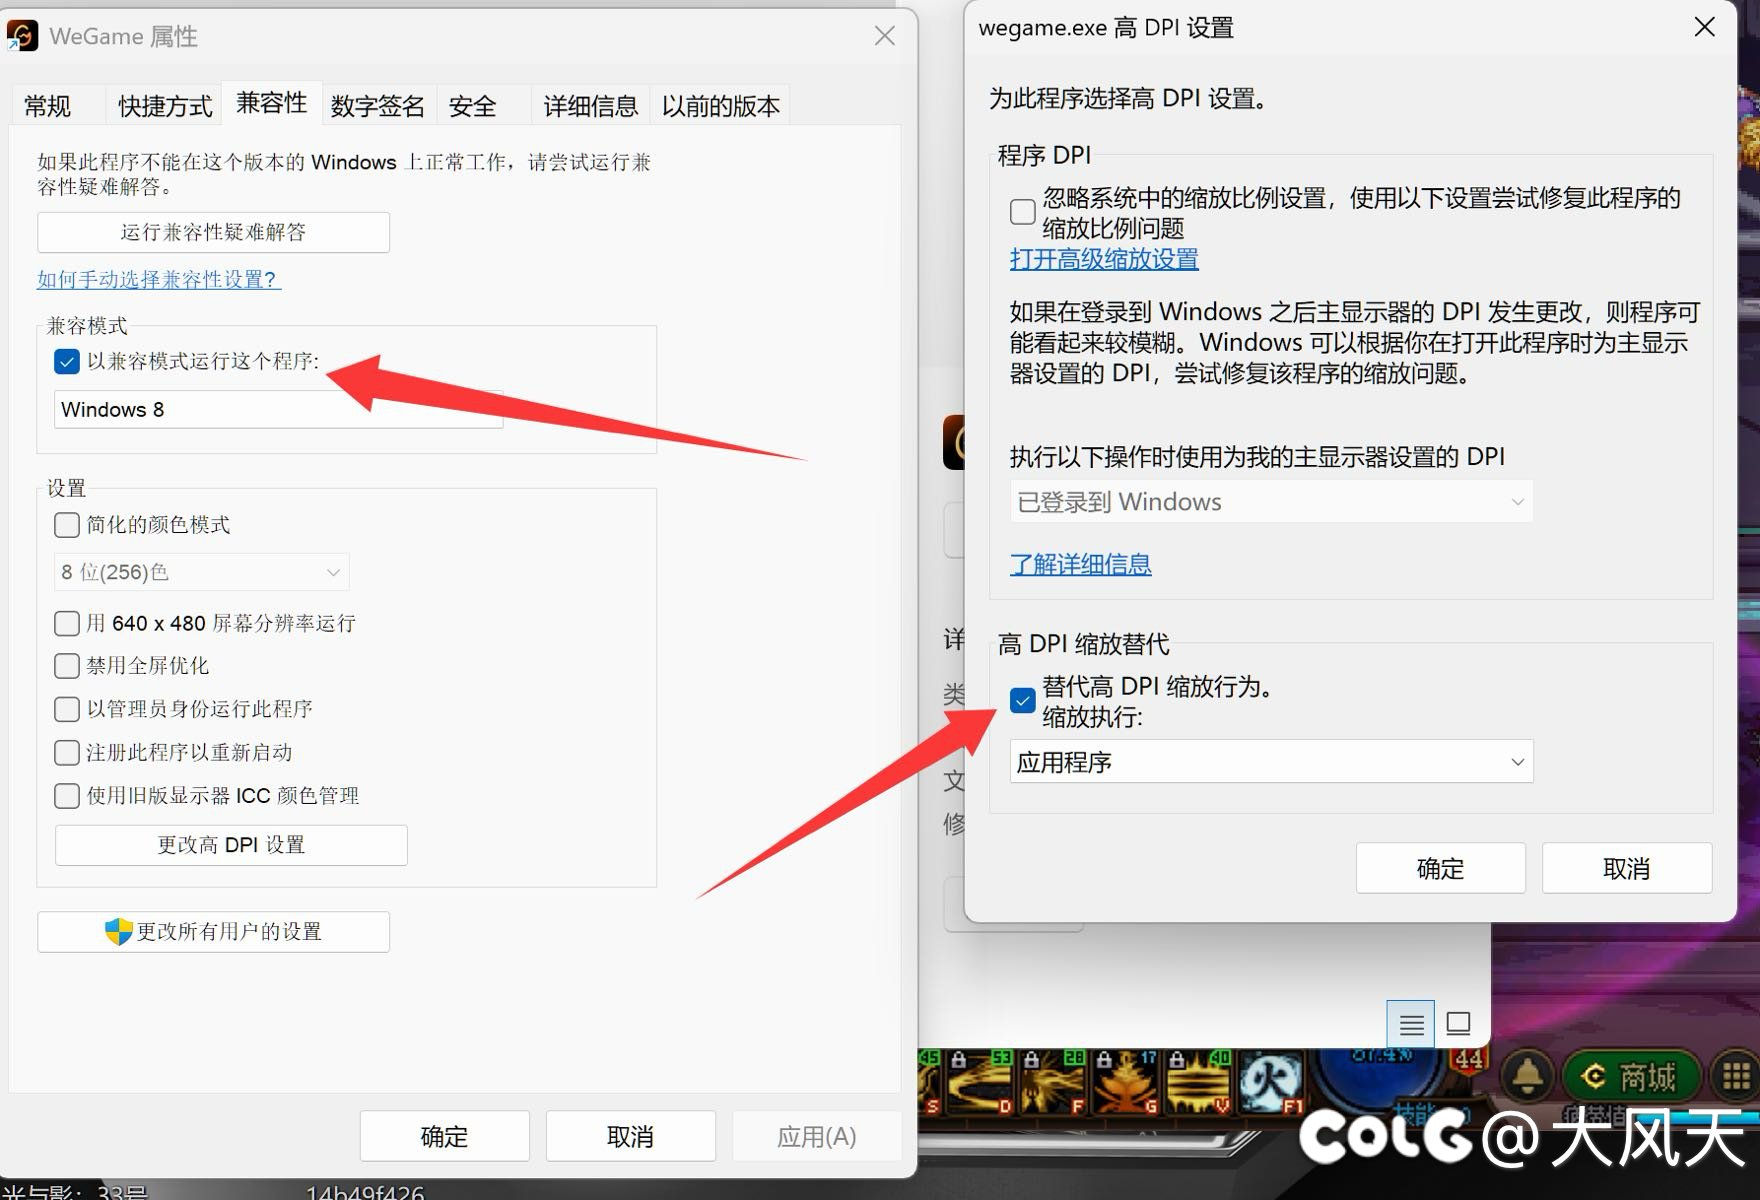Click the skill icon bound to key F

tap(1052, 1082)
